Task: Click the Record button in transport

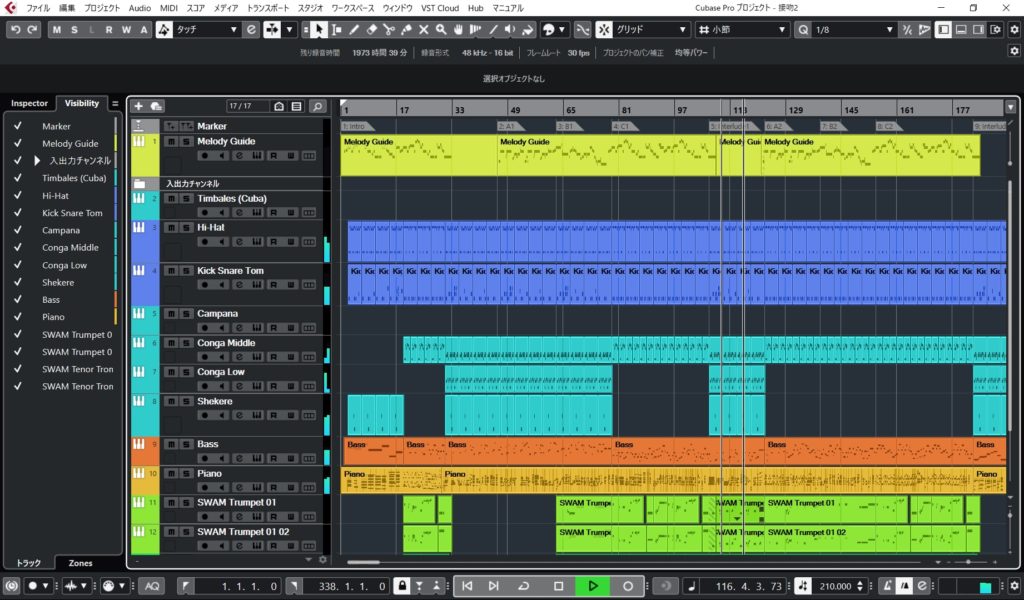Action: tap(628, 586)
